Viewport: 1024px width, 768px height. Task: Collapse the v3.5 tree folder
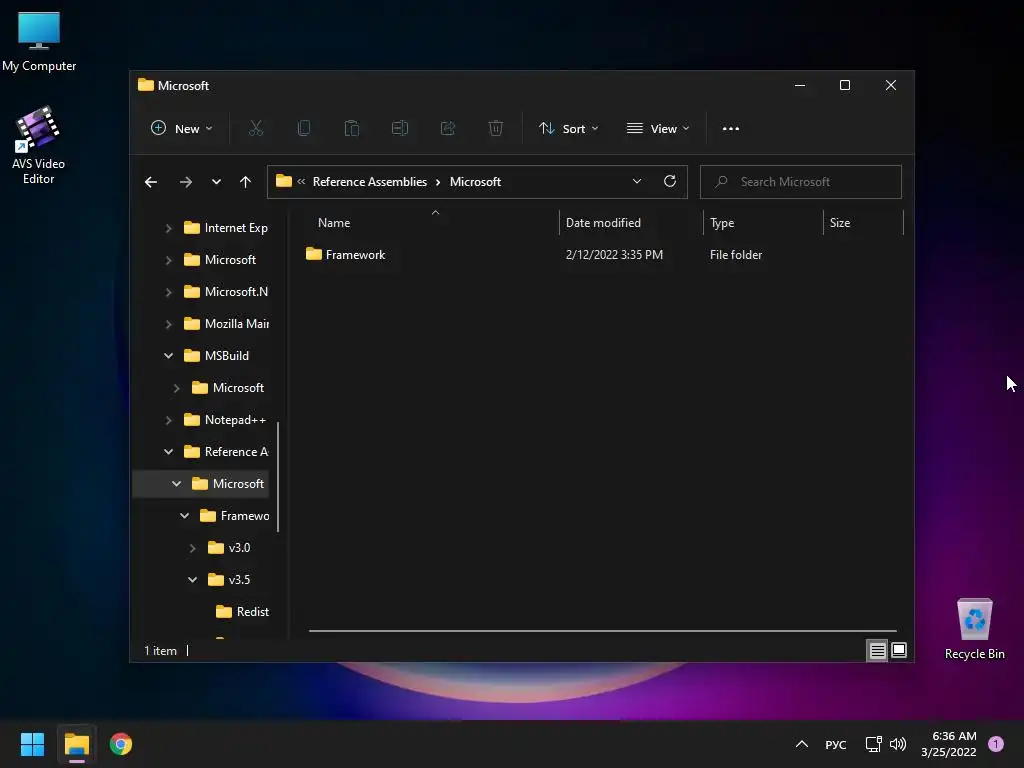click(x=193, y=580)
